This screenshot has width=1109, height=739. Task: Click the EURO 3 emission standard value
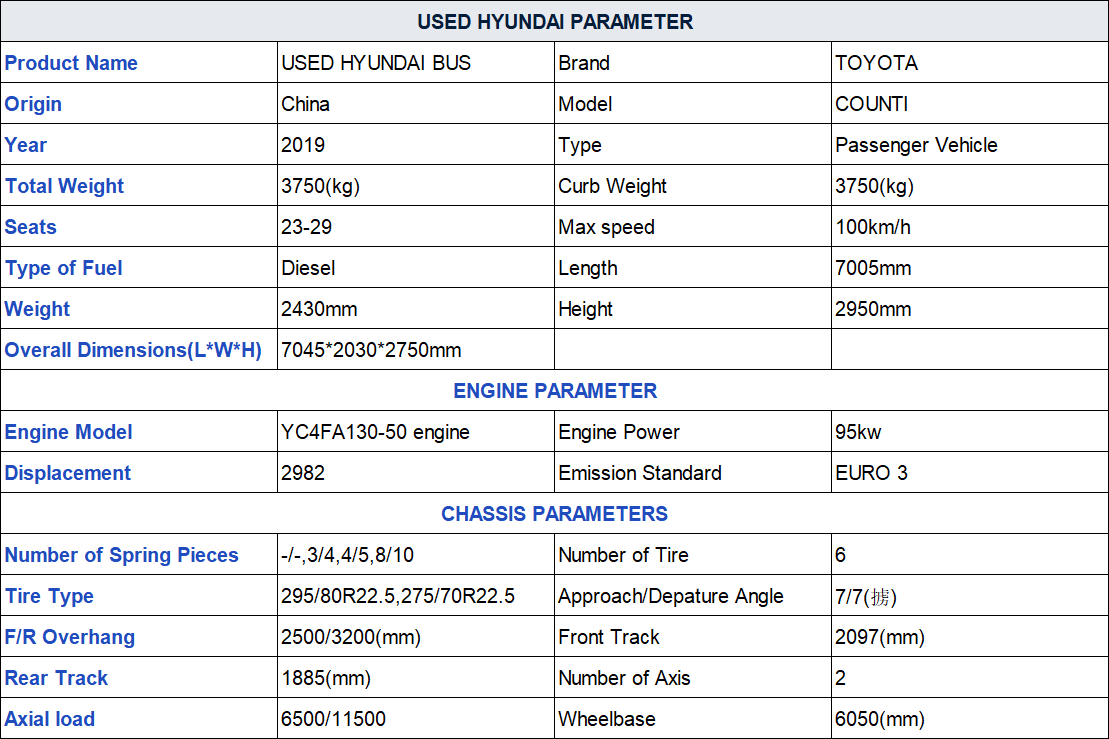coord(871,473)
